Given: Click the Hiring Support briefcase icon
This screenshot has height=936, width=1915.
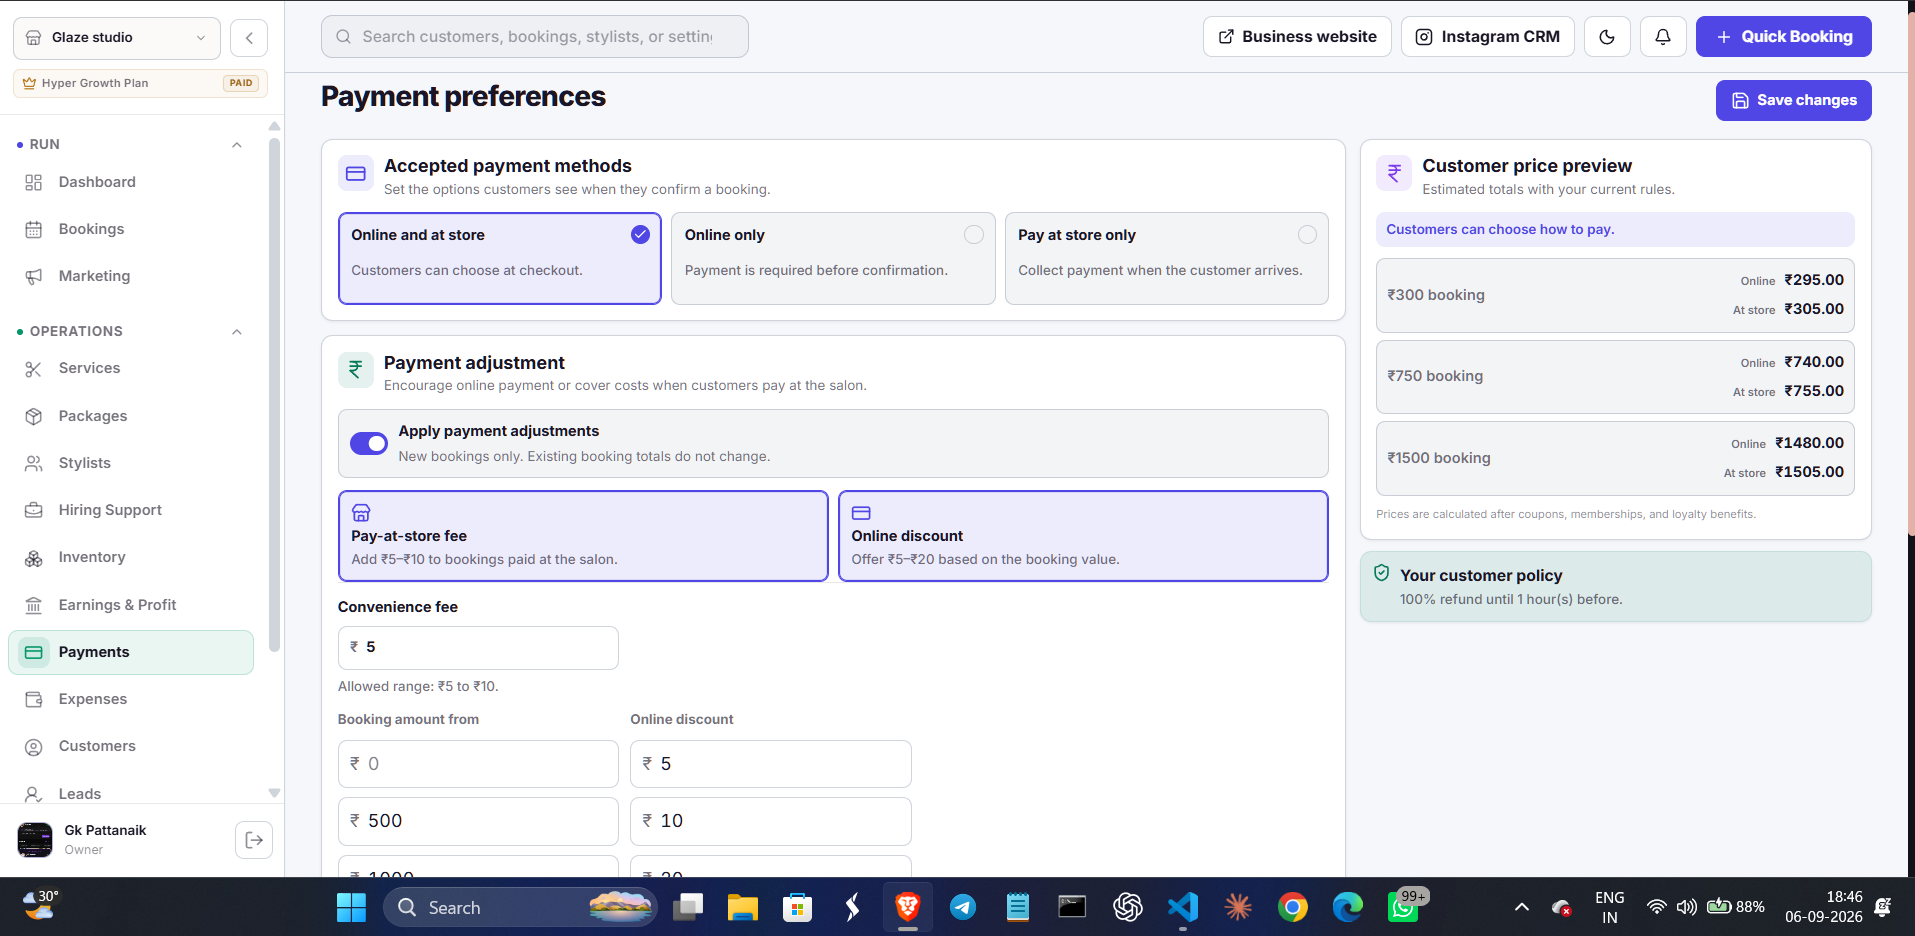Looking at the screenshot, I should tap(34, 510).
